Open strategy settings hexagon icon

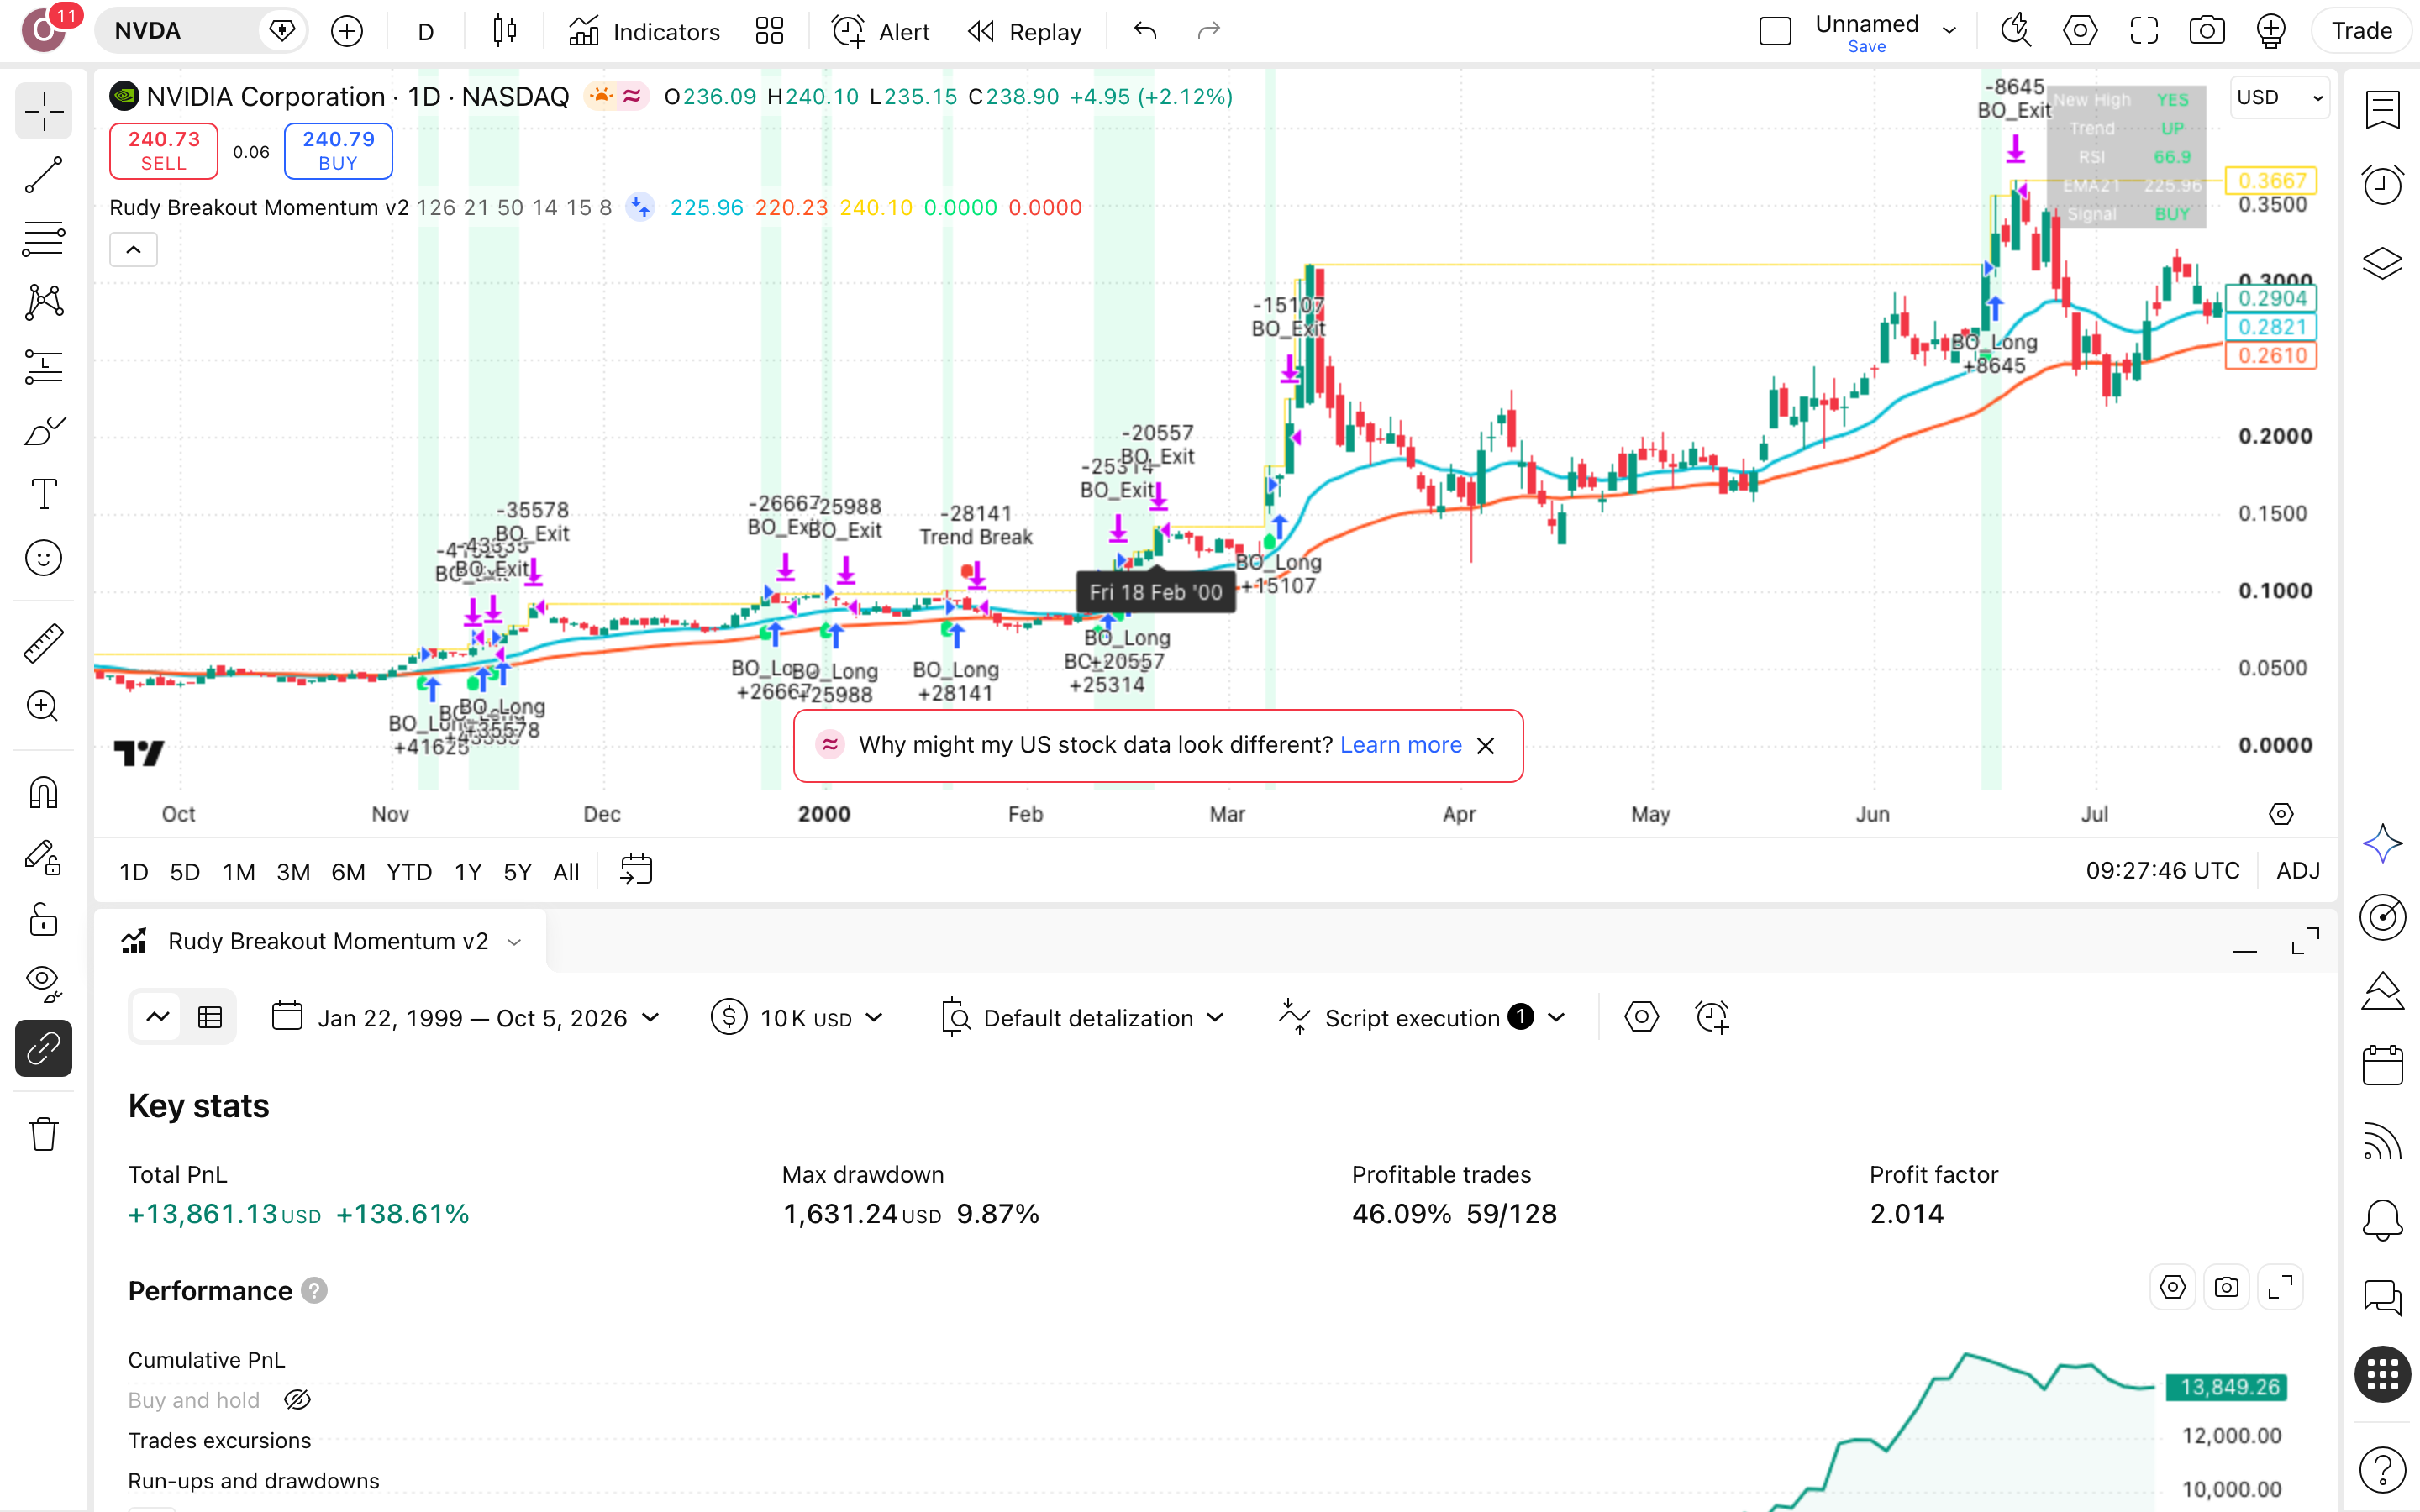pyautogui.click(x=1641, y=1018)
